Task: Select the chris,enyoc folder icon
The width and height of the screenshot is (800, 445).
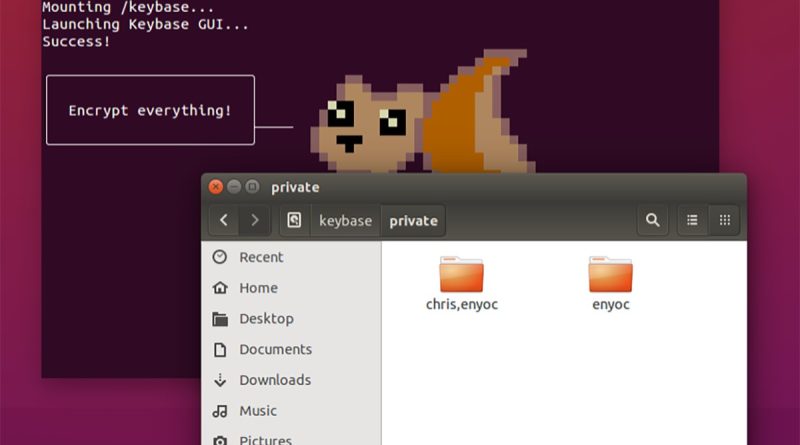Action: (461, 274)
